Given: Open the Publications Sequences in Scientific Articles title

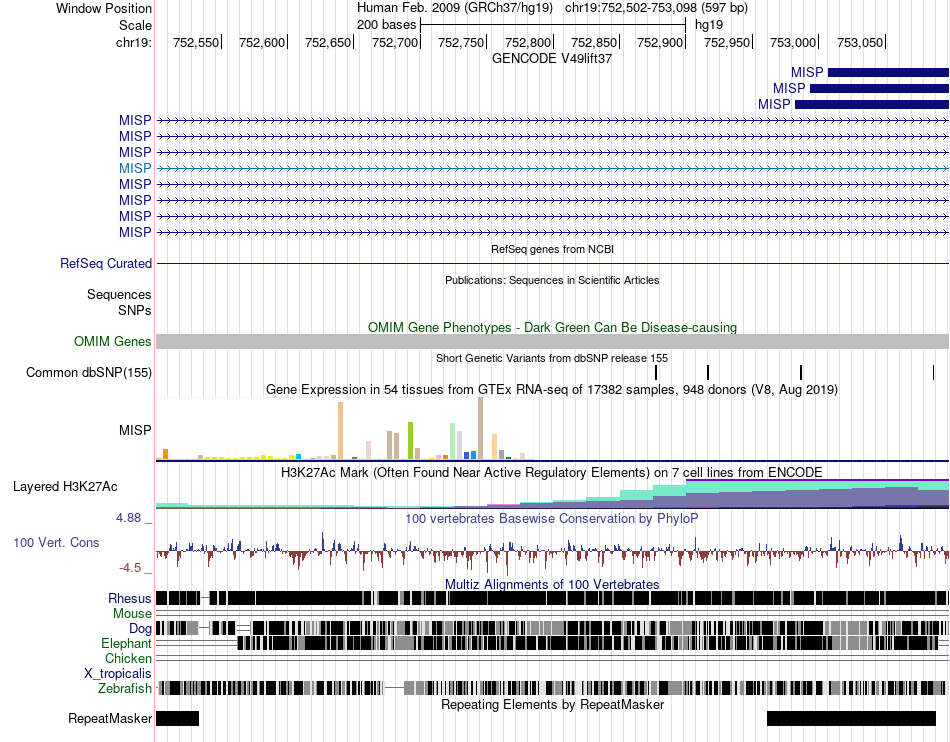Looking at the screenshot, I should click(x=552, y=280).
